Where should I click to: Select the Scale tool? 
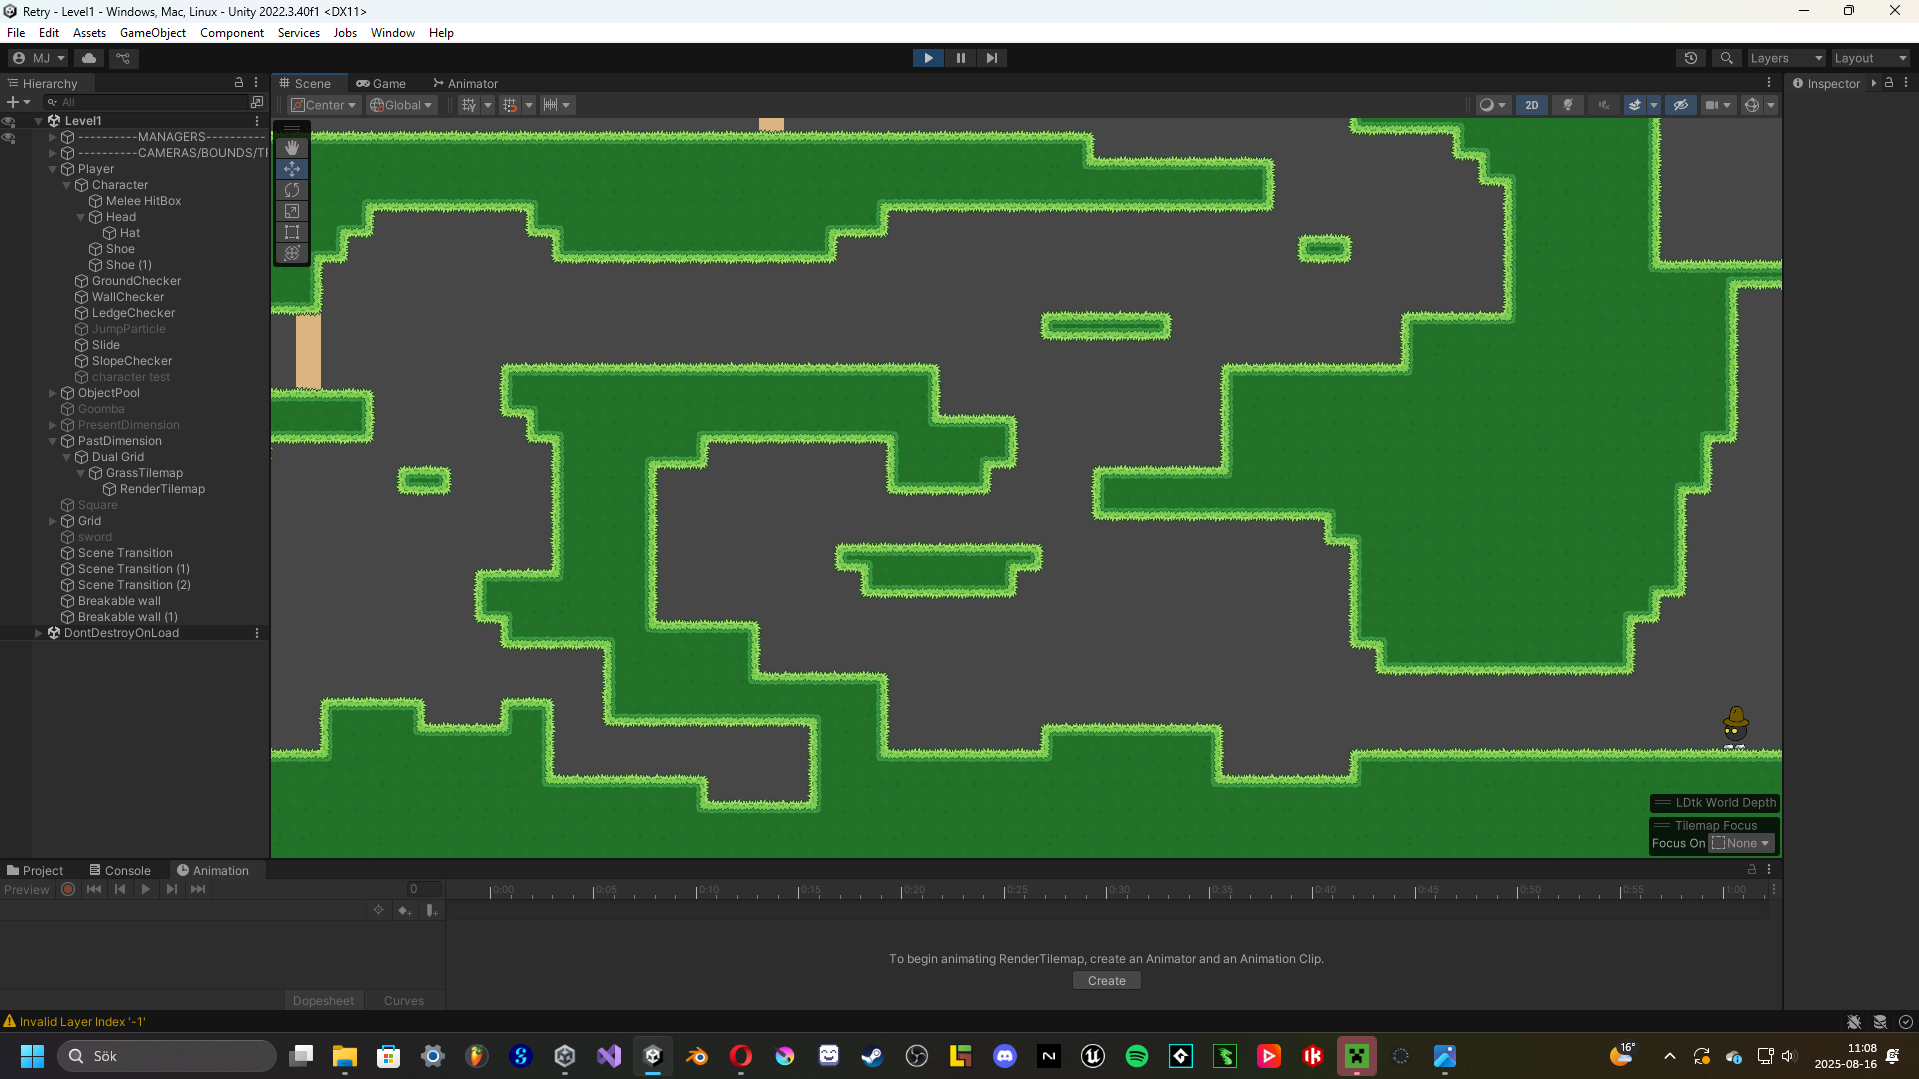coord(292,211)
